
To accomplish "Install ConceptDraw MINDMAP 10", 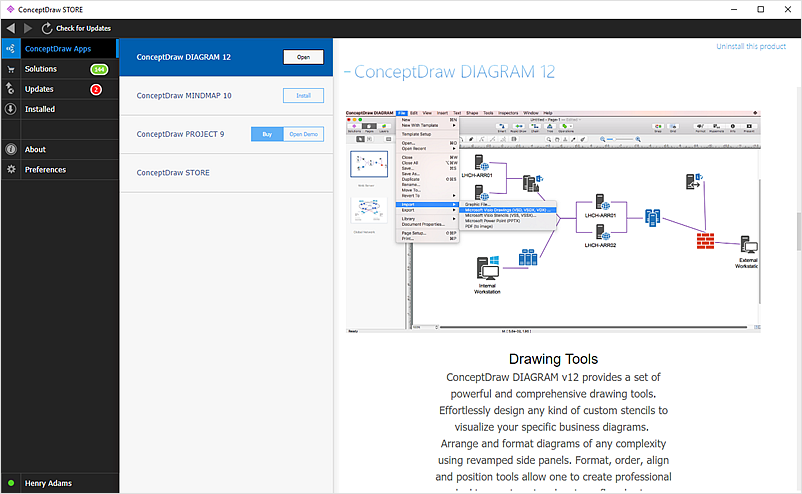I will point(303,96).
